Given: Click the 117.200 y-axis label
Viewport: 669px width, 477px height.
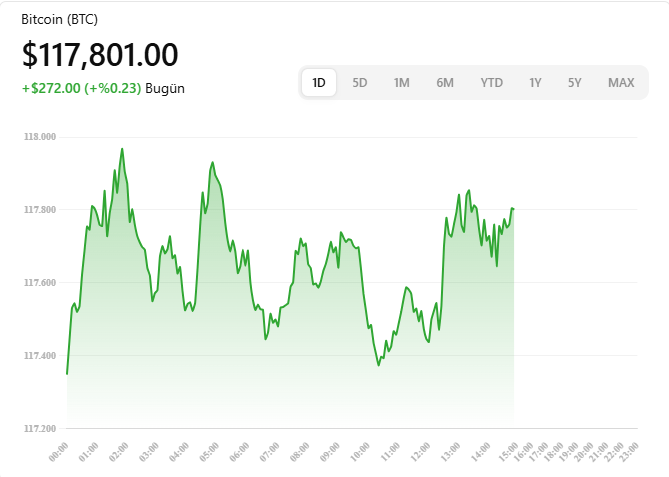Looking at the screenshot, I should pyautogui.click(x=41, y=428).
